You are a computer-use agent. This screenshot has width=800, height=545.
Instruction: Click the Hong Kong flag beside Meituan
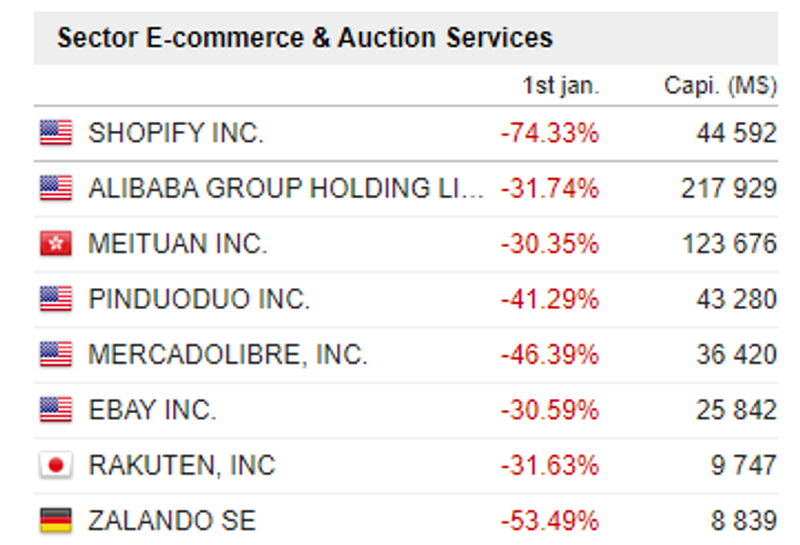[56, 243]
